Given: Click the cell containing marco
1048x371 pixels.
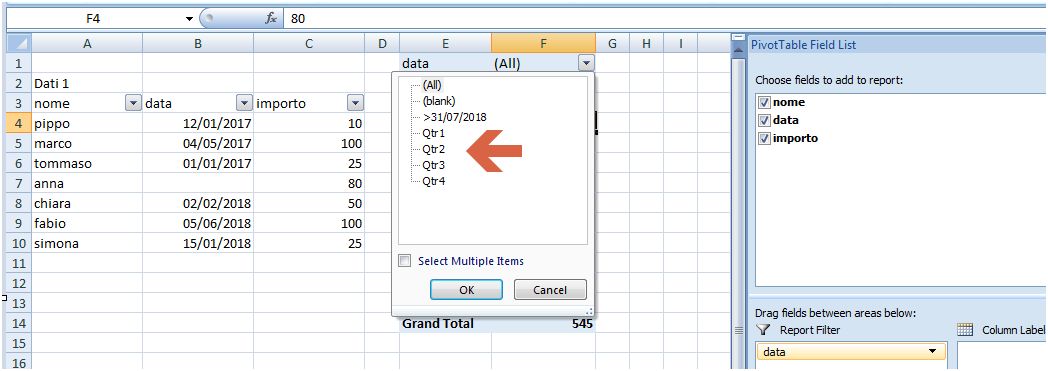Looking at the screenshot, I should click(87, 144).
